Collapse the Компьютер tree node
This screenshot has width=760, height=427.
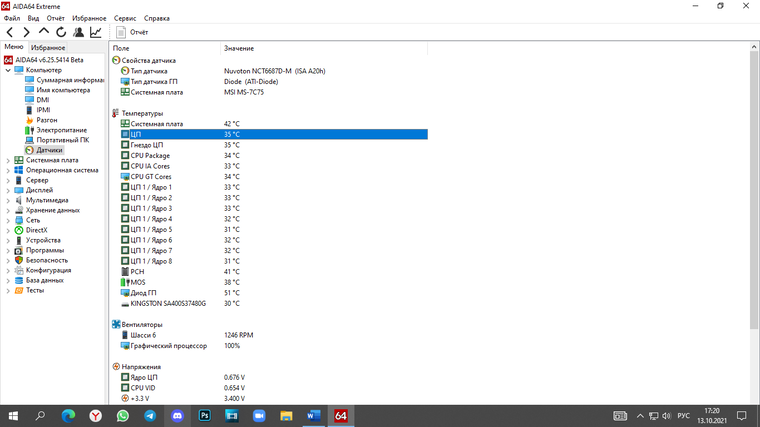[x=8, y=70]
